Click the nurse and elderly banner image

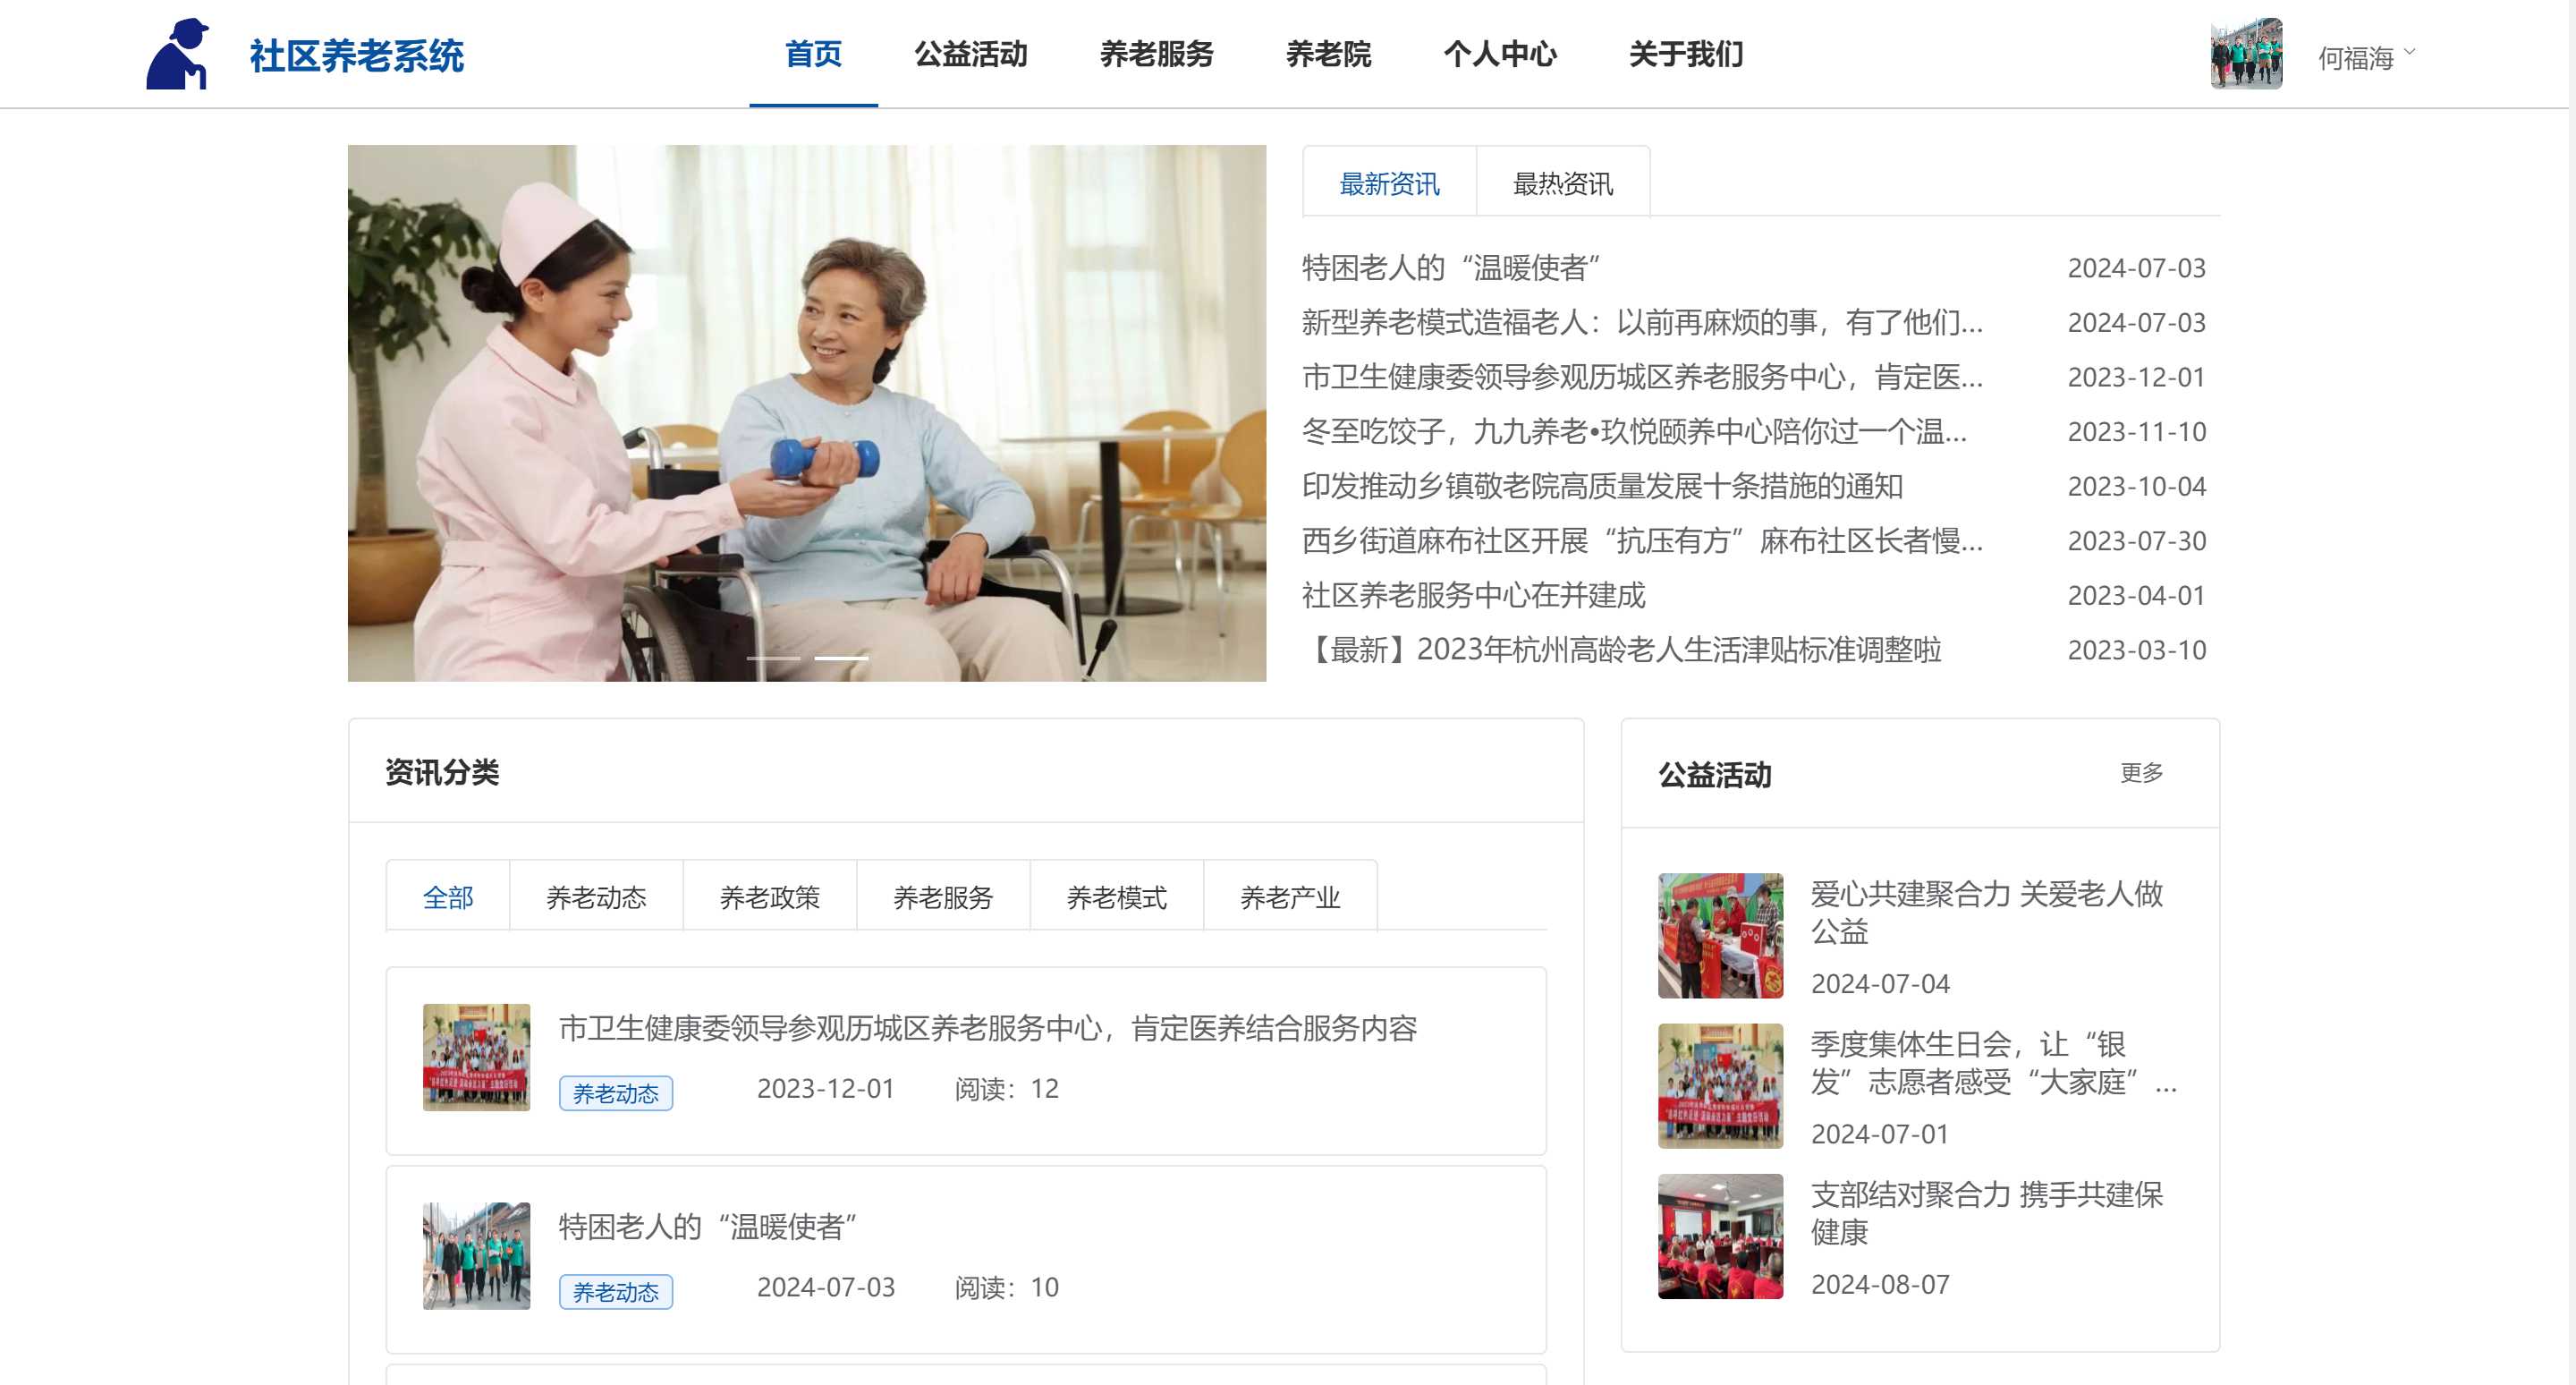coord(806,412)
